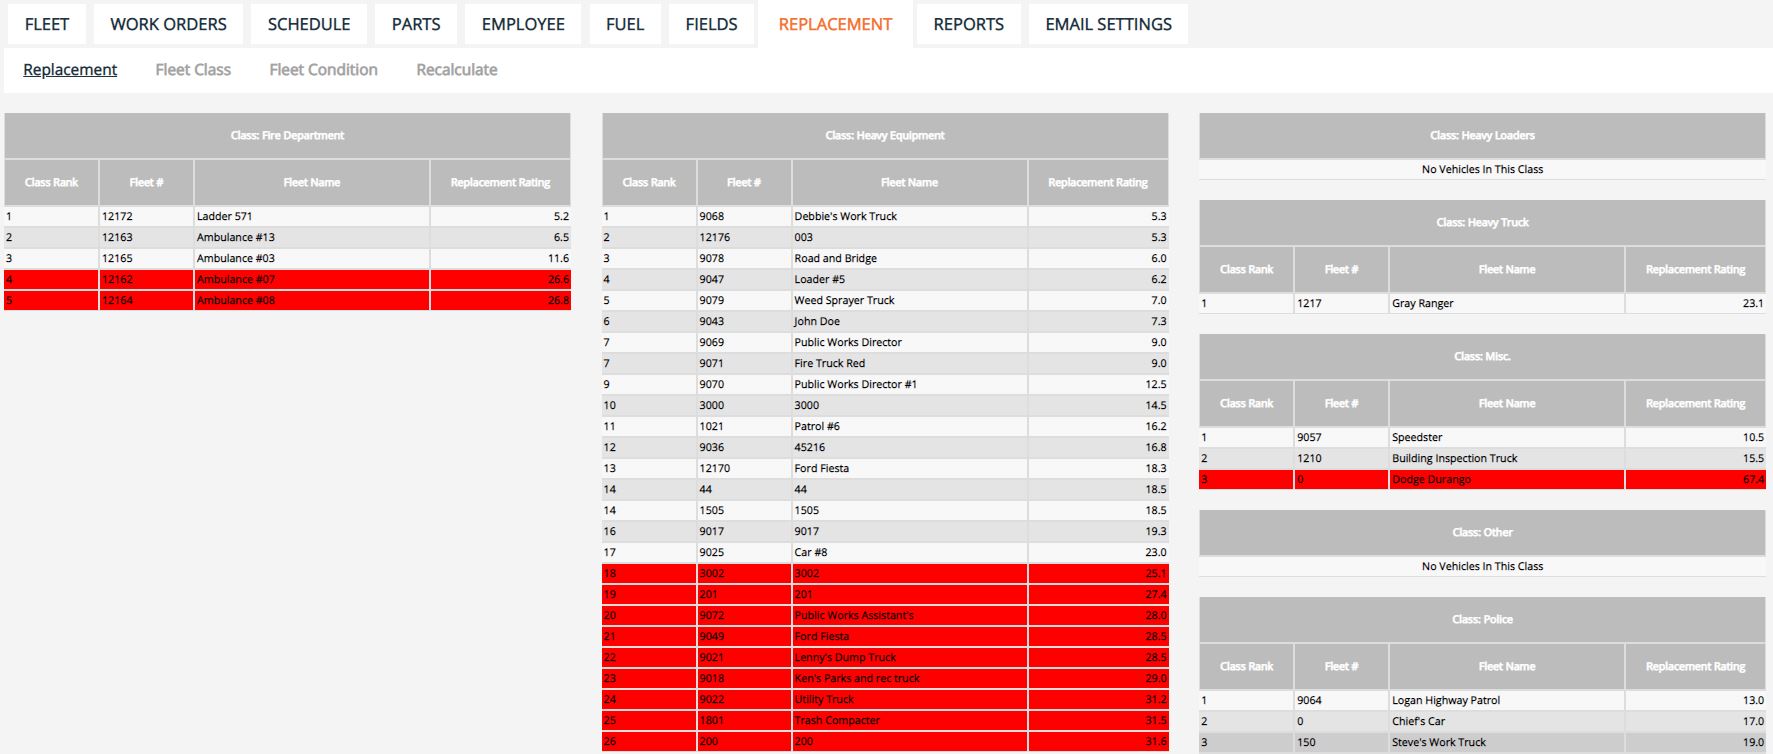The image size is (1773, 754).
Task: Click Logan Highway Patrol entry
Action: (1446, 700)
